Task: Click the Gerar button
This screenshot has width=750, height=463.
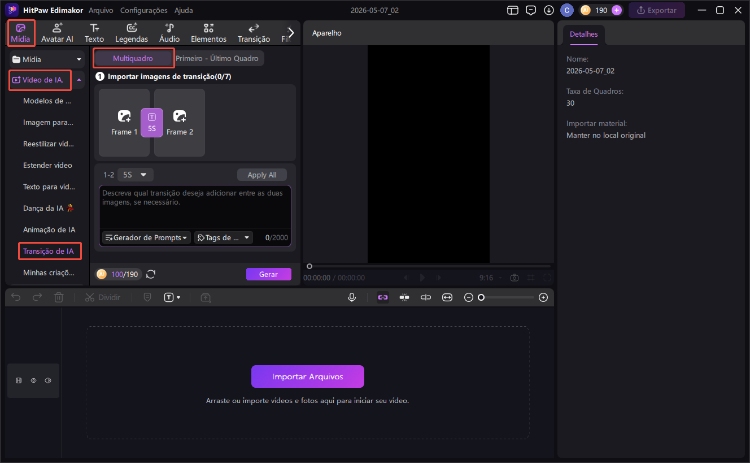Action: [268, 274]
